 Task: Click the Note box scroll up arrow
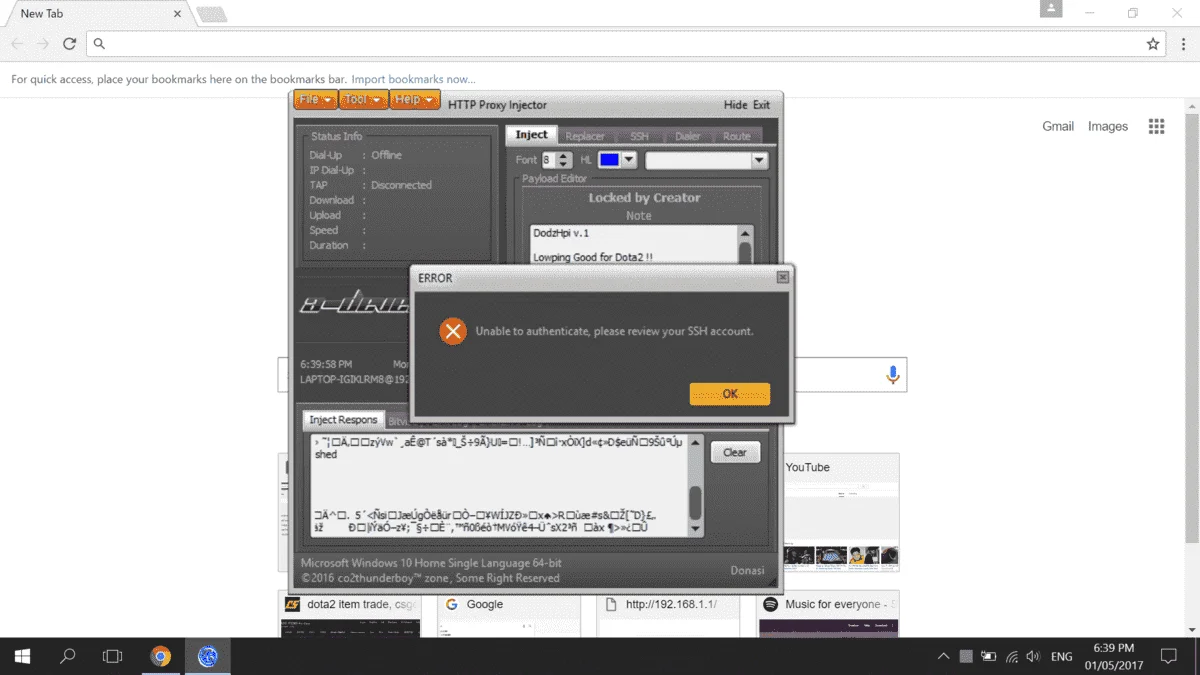745,234
